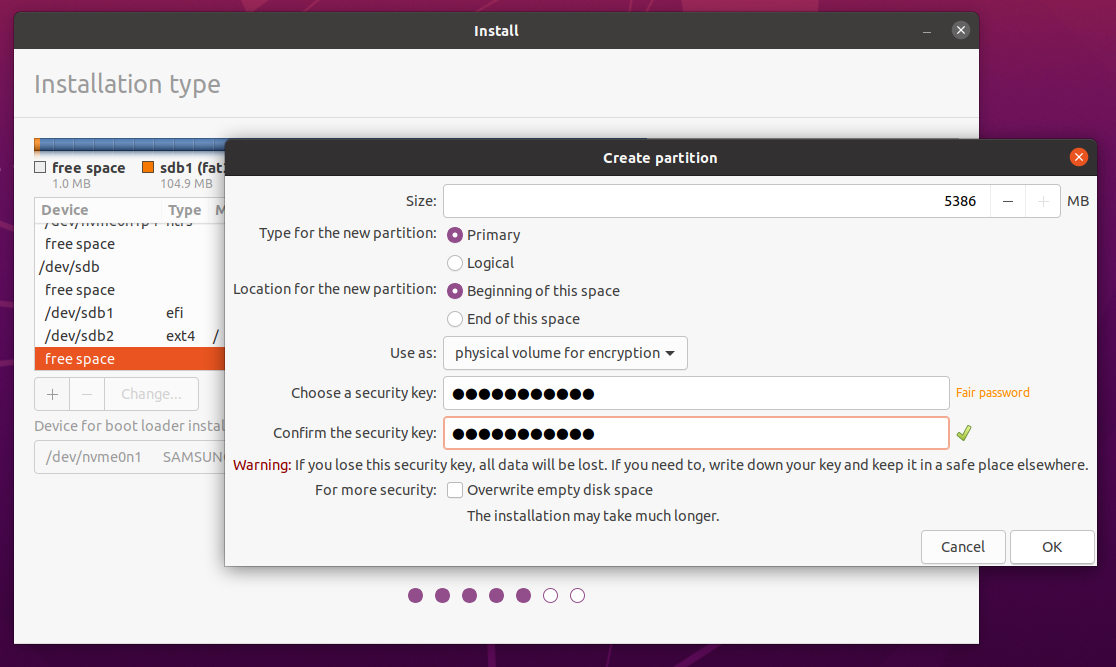Click Choose a security key field
This screenshot has height=667, width=1116.
click(695, 393)
